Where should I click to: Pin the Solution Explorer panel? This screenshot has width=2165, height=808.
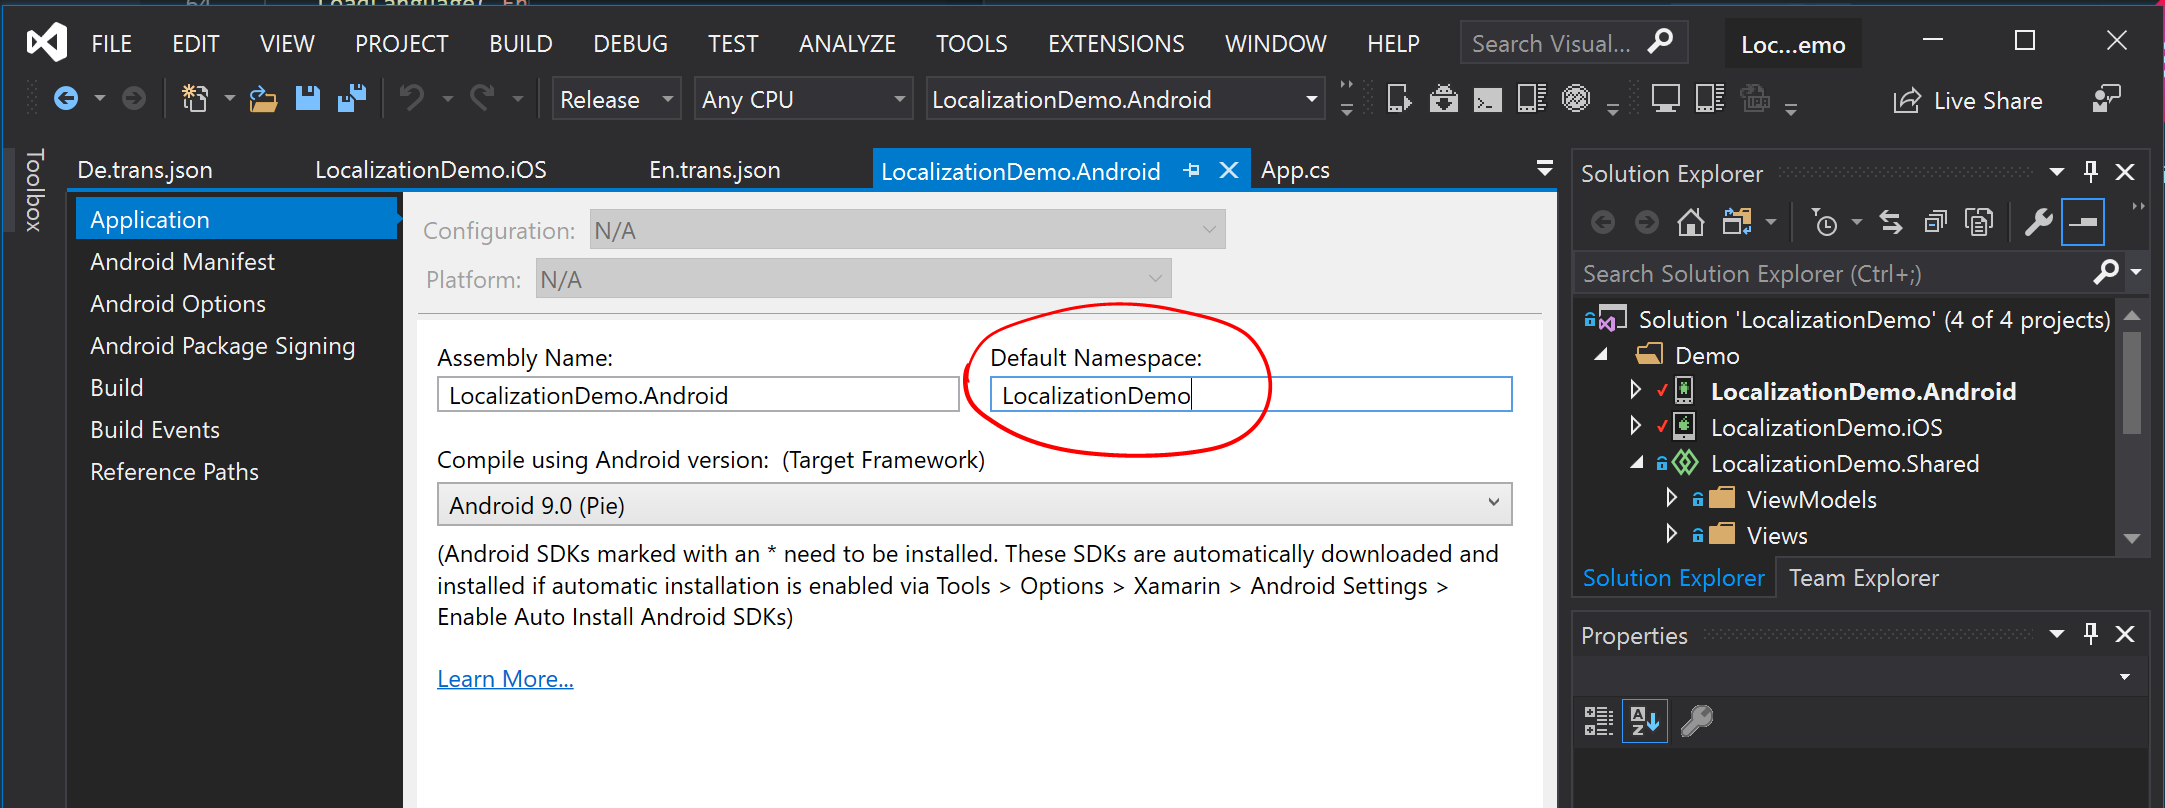(2091, 172)
